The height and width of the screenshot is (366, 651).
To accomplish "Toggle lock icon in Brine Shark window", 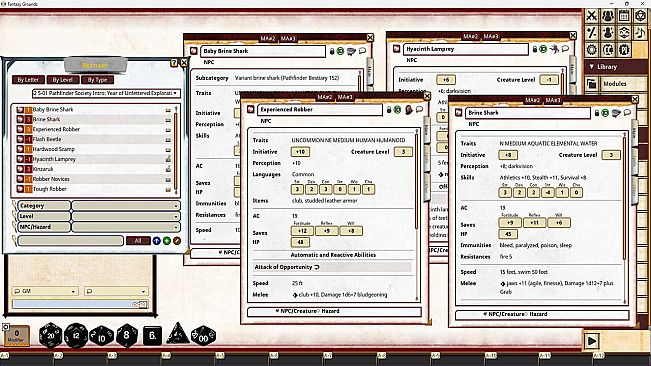I will [597, 113].
